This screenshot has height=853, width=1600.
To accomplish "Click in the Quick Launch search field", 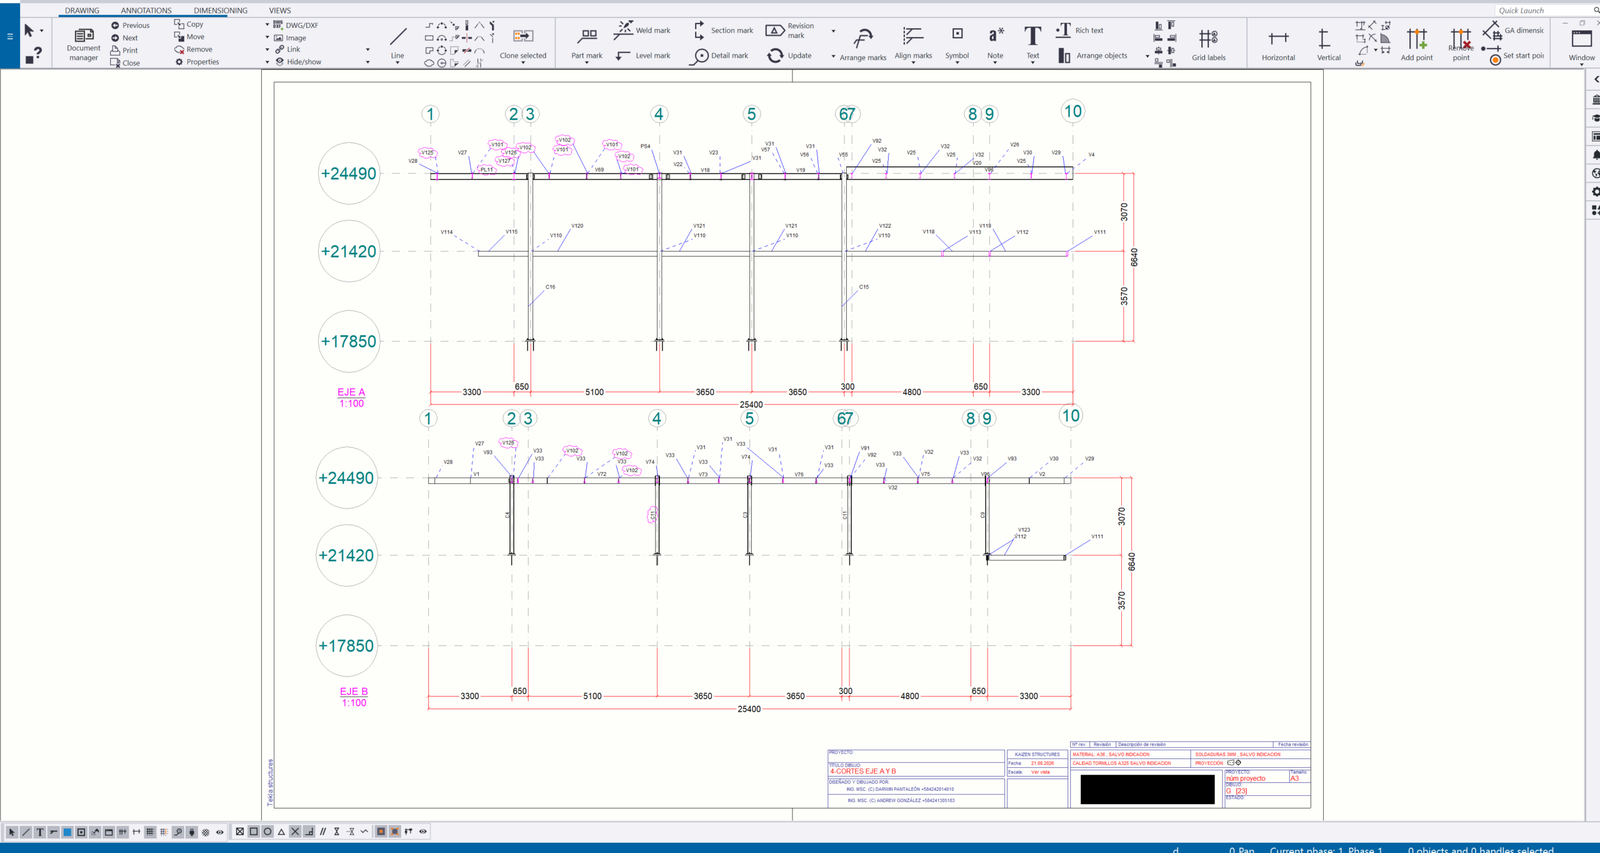I will 1545,10.
